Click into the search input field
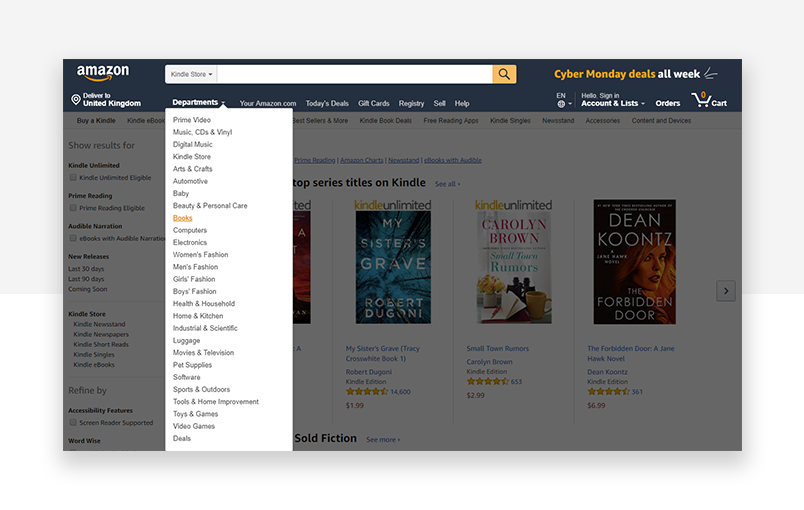Viewport: 804px width, 510px height. [x=355, y=74]
